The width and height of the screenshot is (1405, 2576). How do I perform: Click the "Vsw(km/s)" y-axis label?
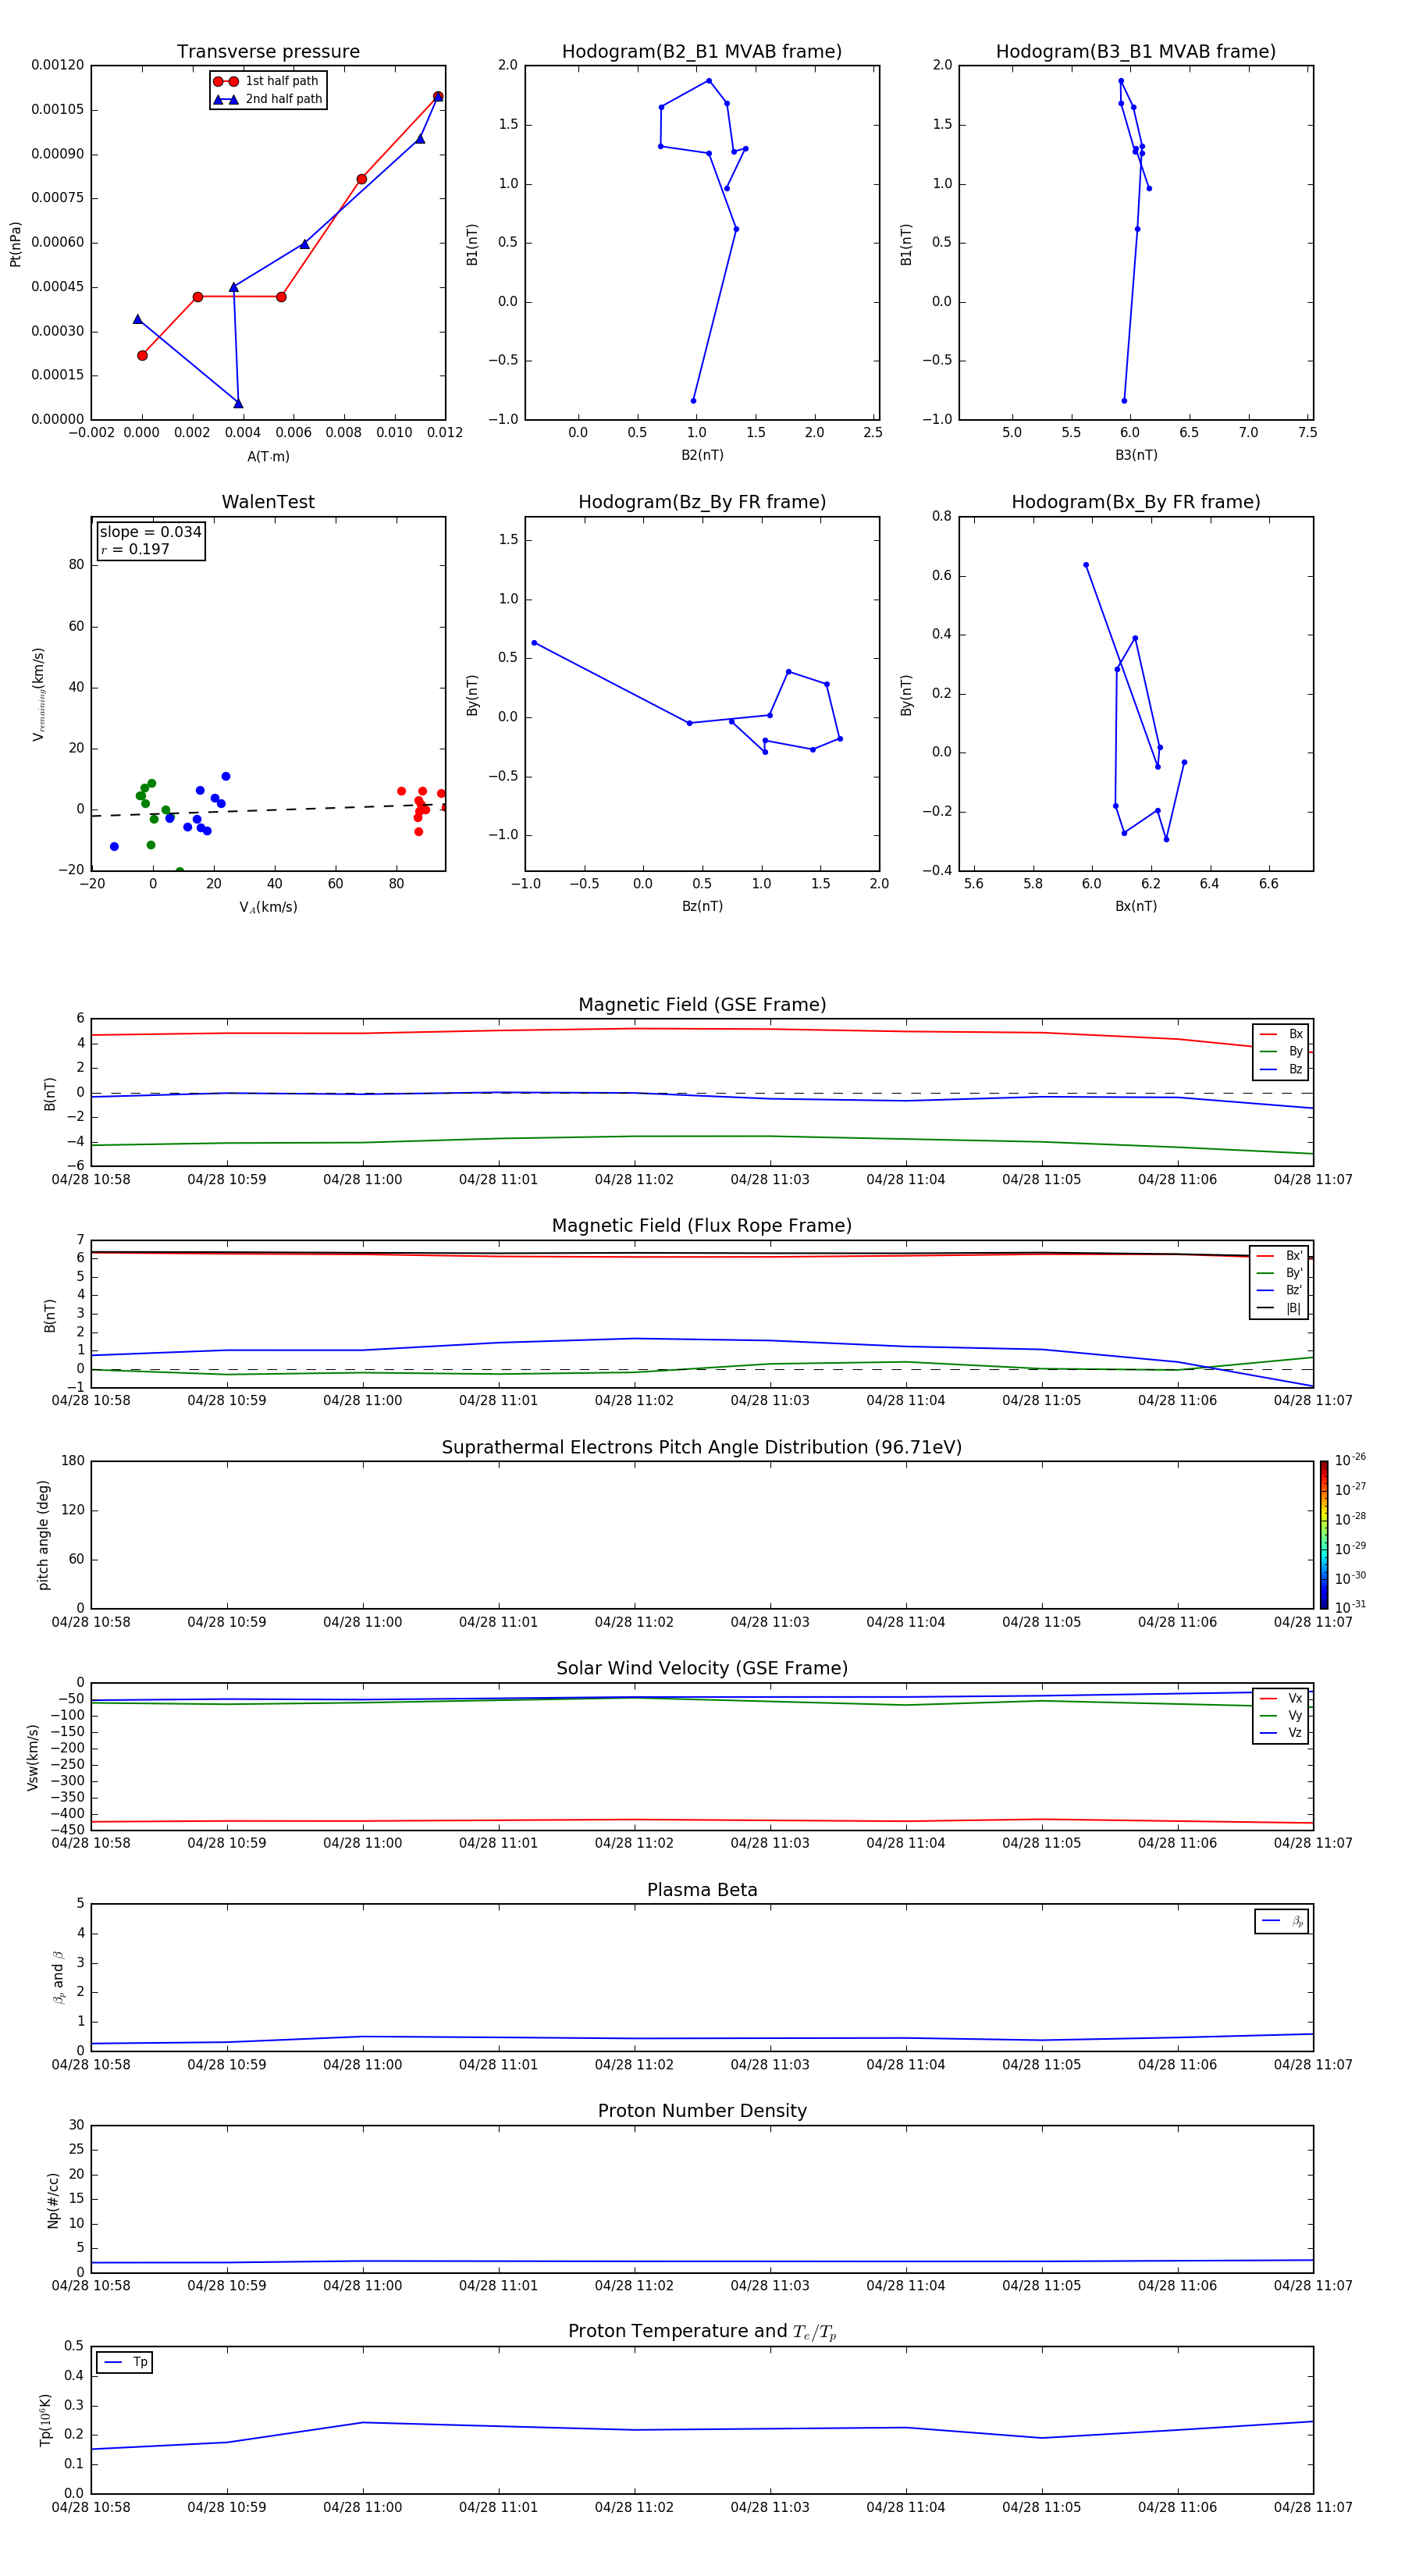point(32,1757)
